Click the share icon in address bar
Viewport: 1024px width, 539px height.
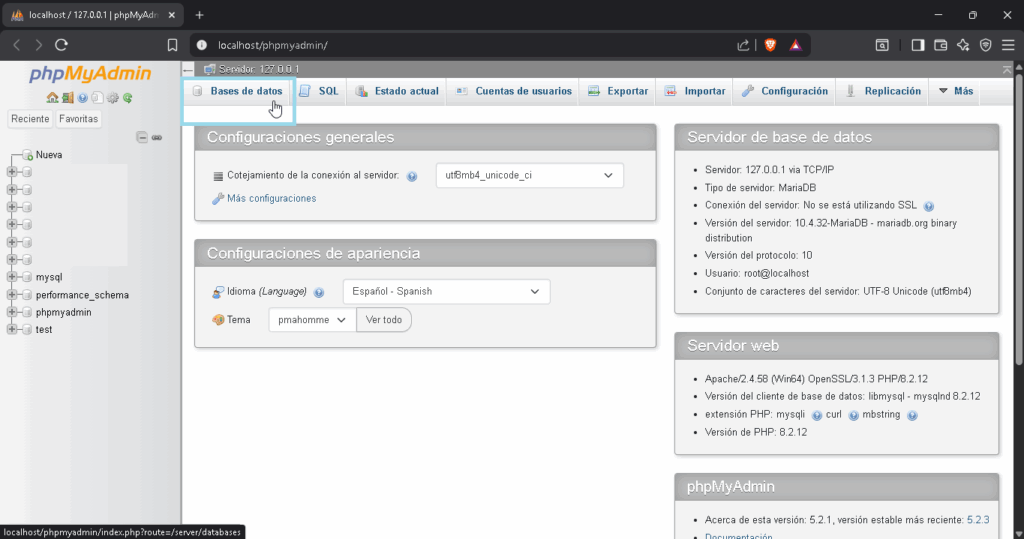click(743, 45)
